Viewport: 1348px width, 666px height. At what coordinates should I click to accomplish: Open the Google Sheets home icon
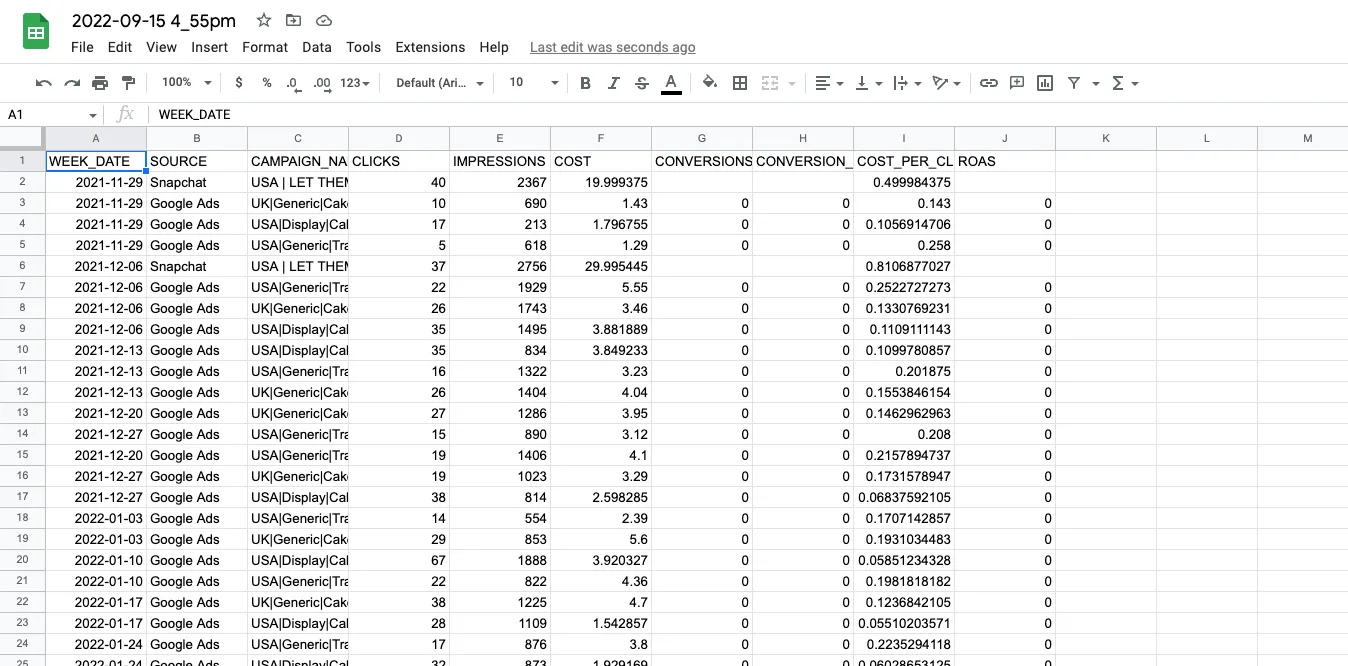36,32
